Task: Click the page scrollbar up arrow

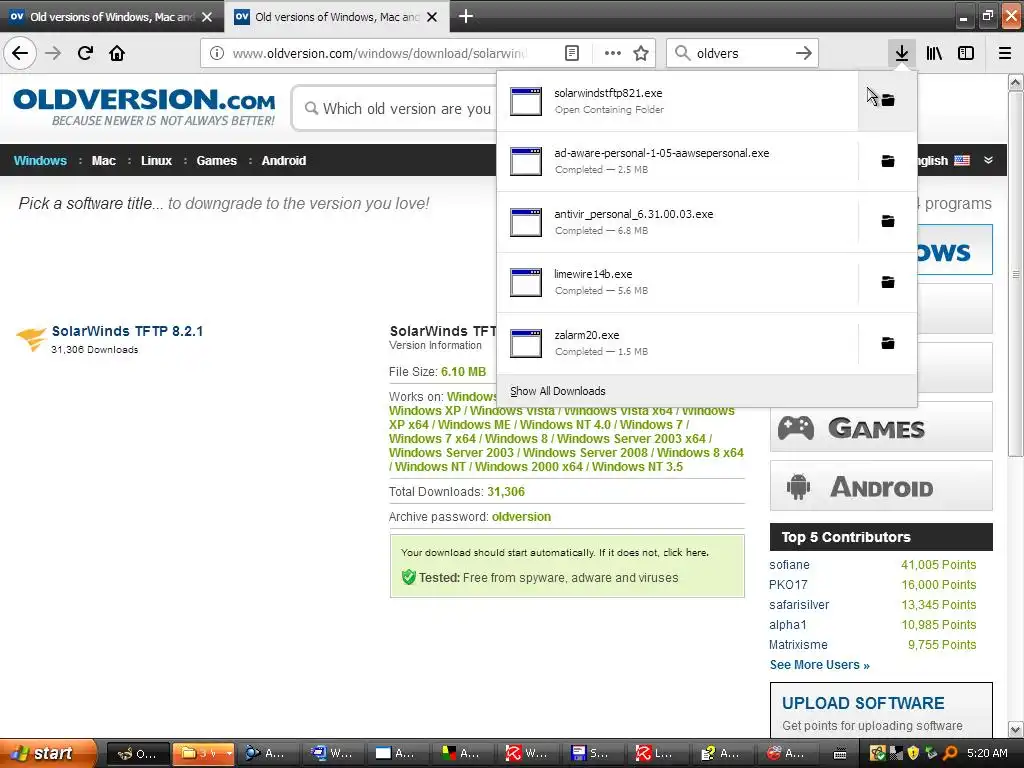Action: click(1016, 82)
